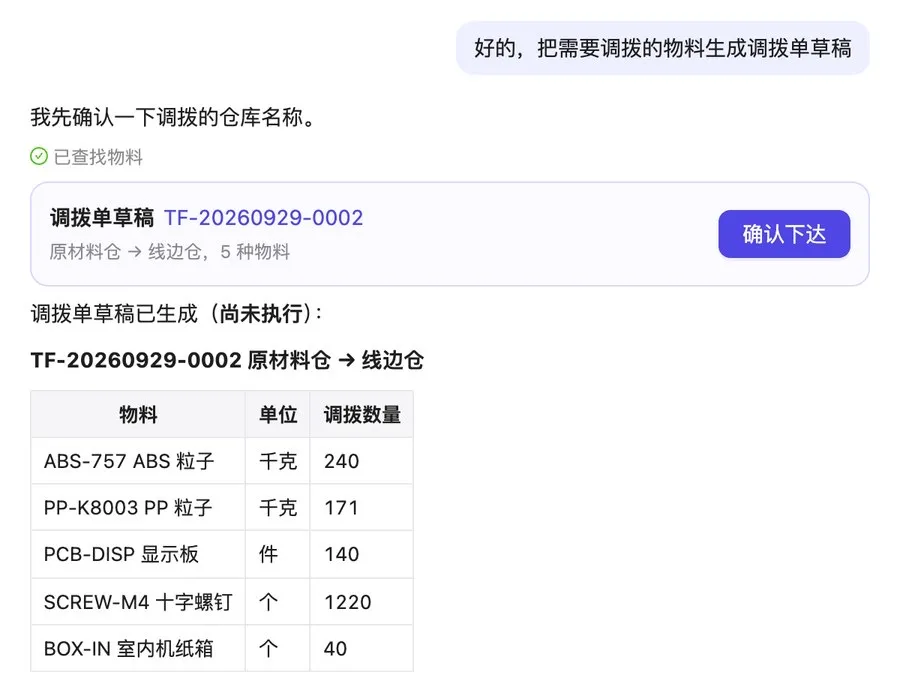Click the green check icon beside 已查找物料
Viewport: 900px width, 675px height.
pyautogui.click(x=38, y=156)
